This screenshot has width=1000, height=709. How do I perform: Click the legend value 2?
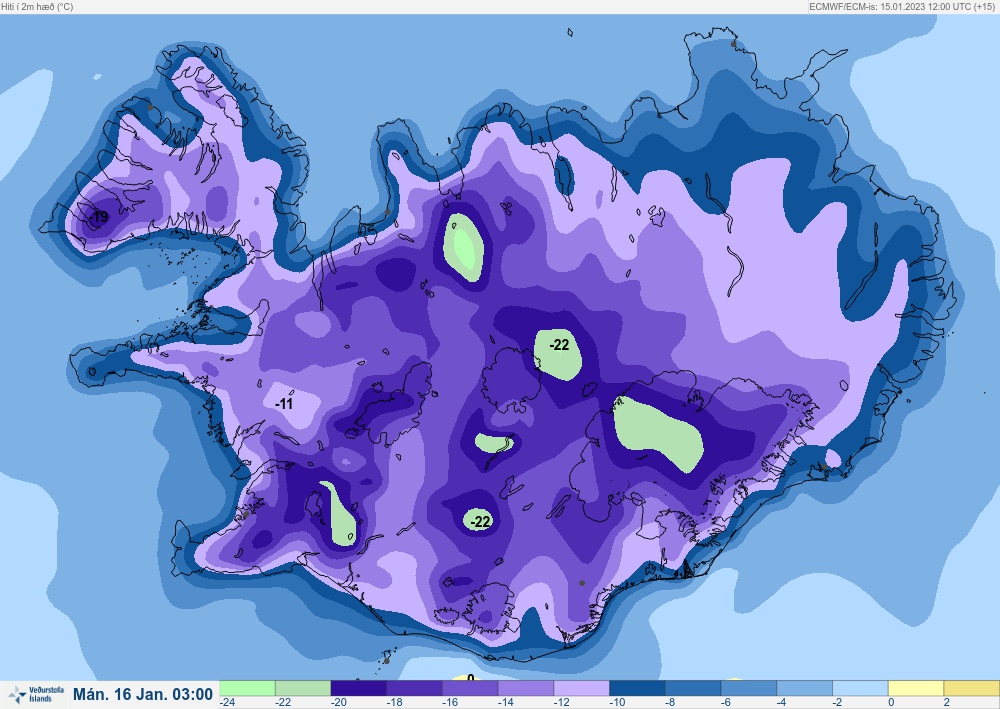point(946,702)
